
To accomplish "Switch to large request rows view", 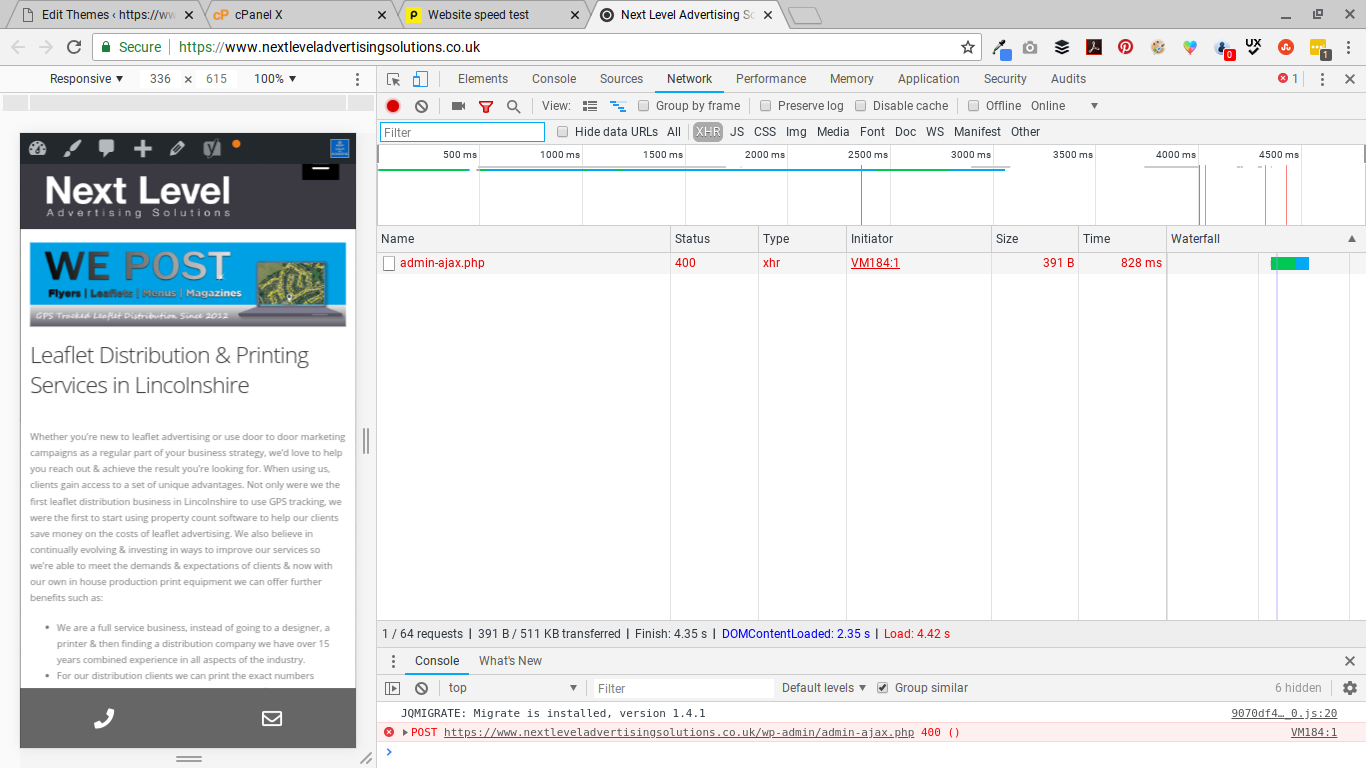I will tap(590, 106).
